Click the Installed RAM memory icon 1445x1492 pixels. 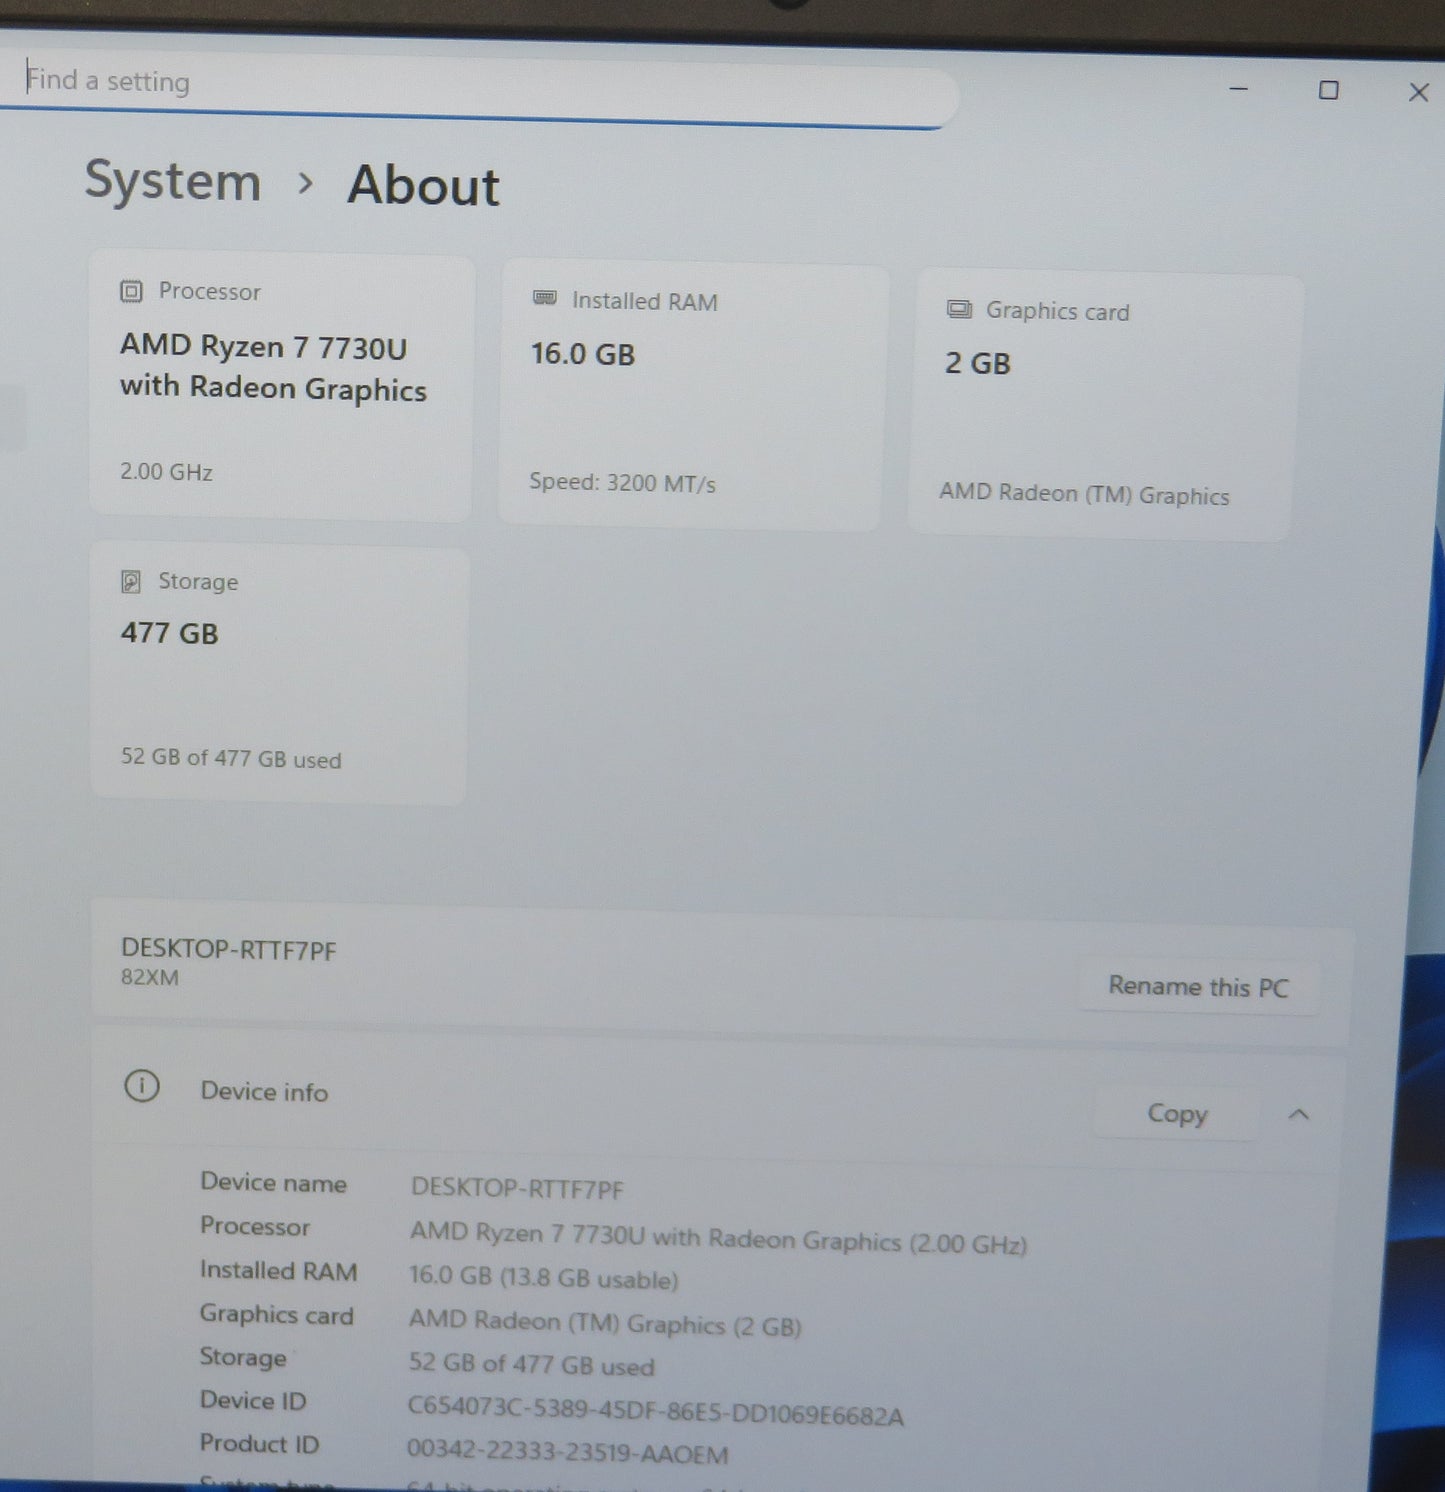pyautogui.click(x=545, y=298)
